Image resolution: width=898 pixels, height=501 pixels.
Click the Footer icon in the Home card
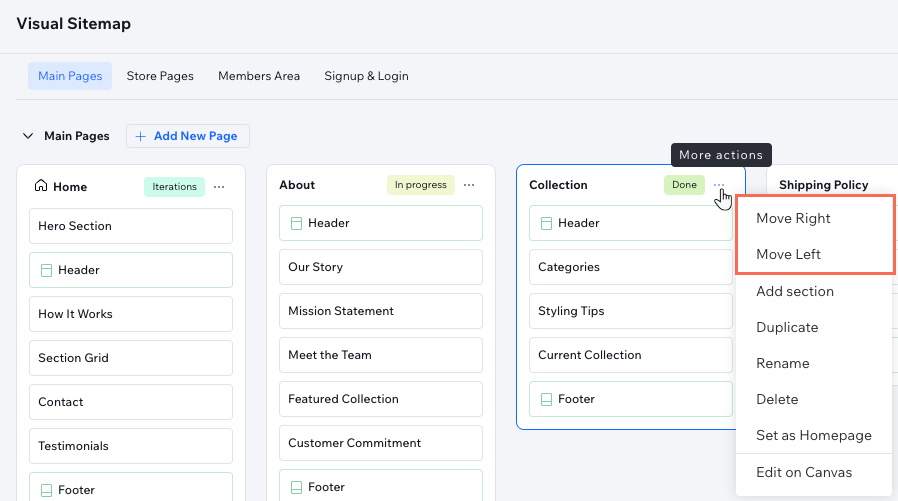(46, 490)
